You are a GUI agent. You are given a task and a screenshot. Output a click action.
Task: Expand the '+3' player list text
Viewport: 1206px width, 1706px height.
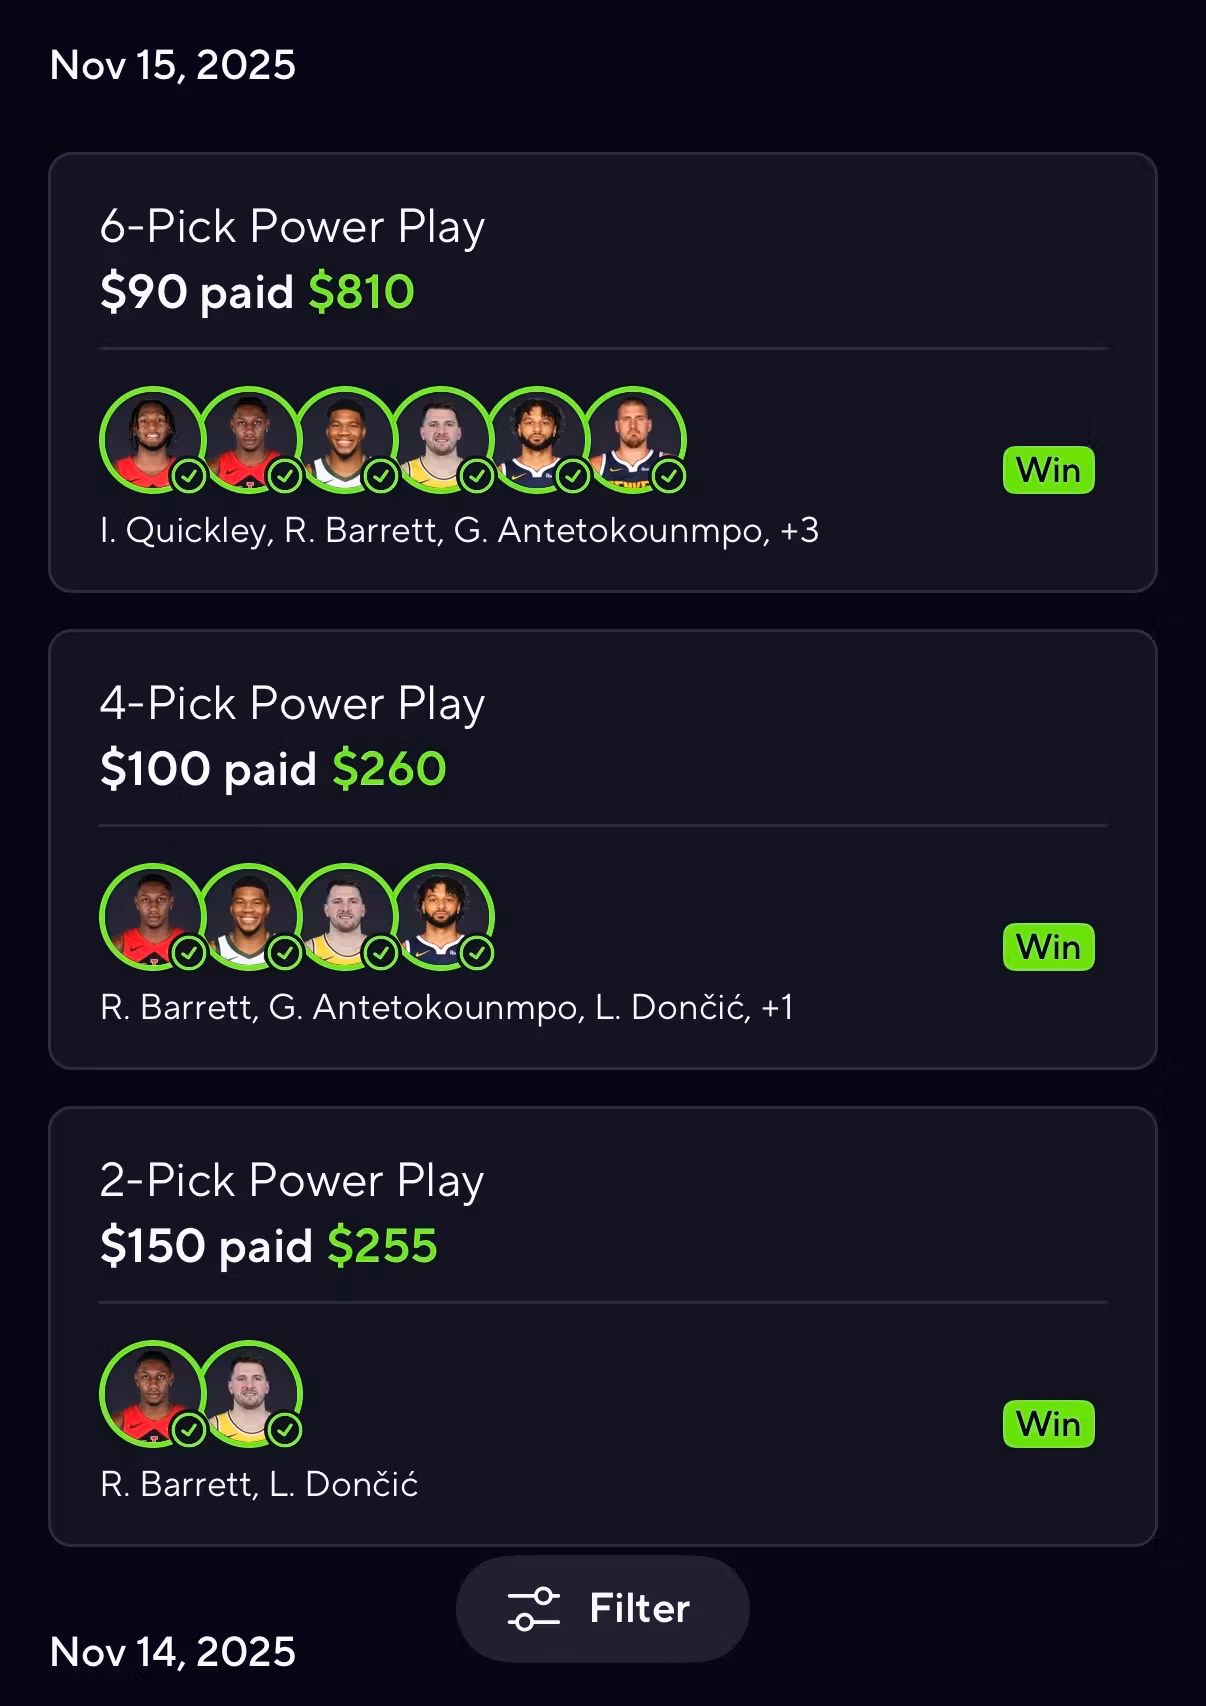[x=799, y=530]
